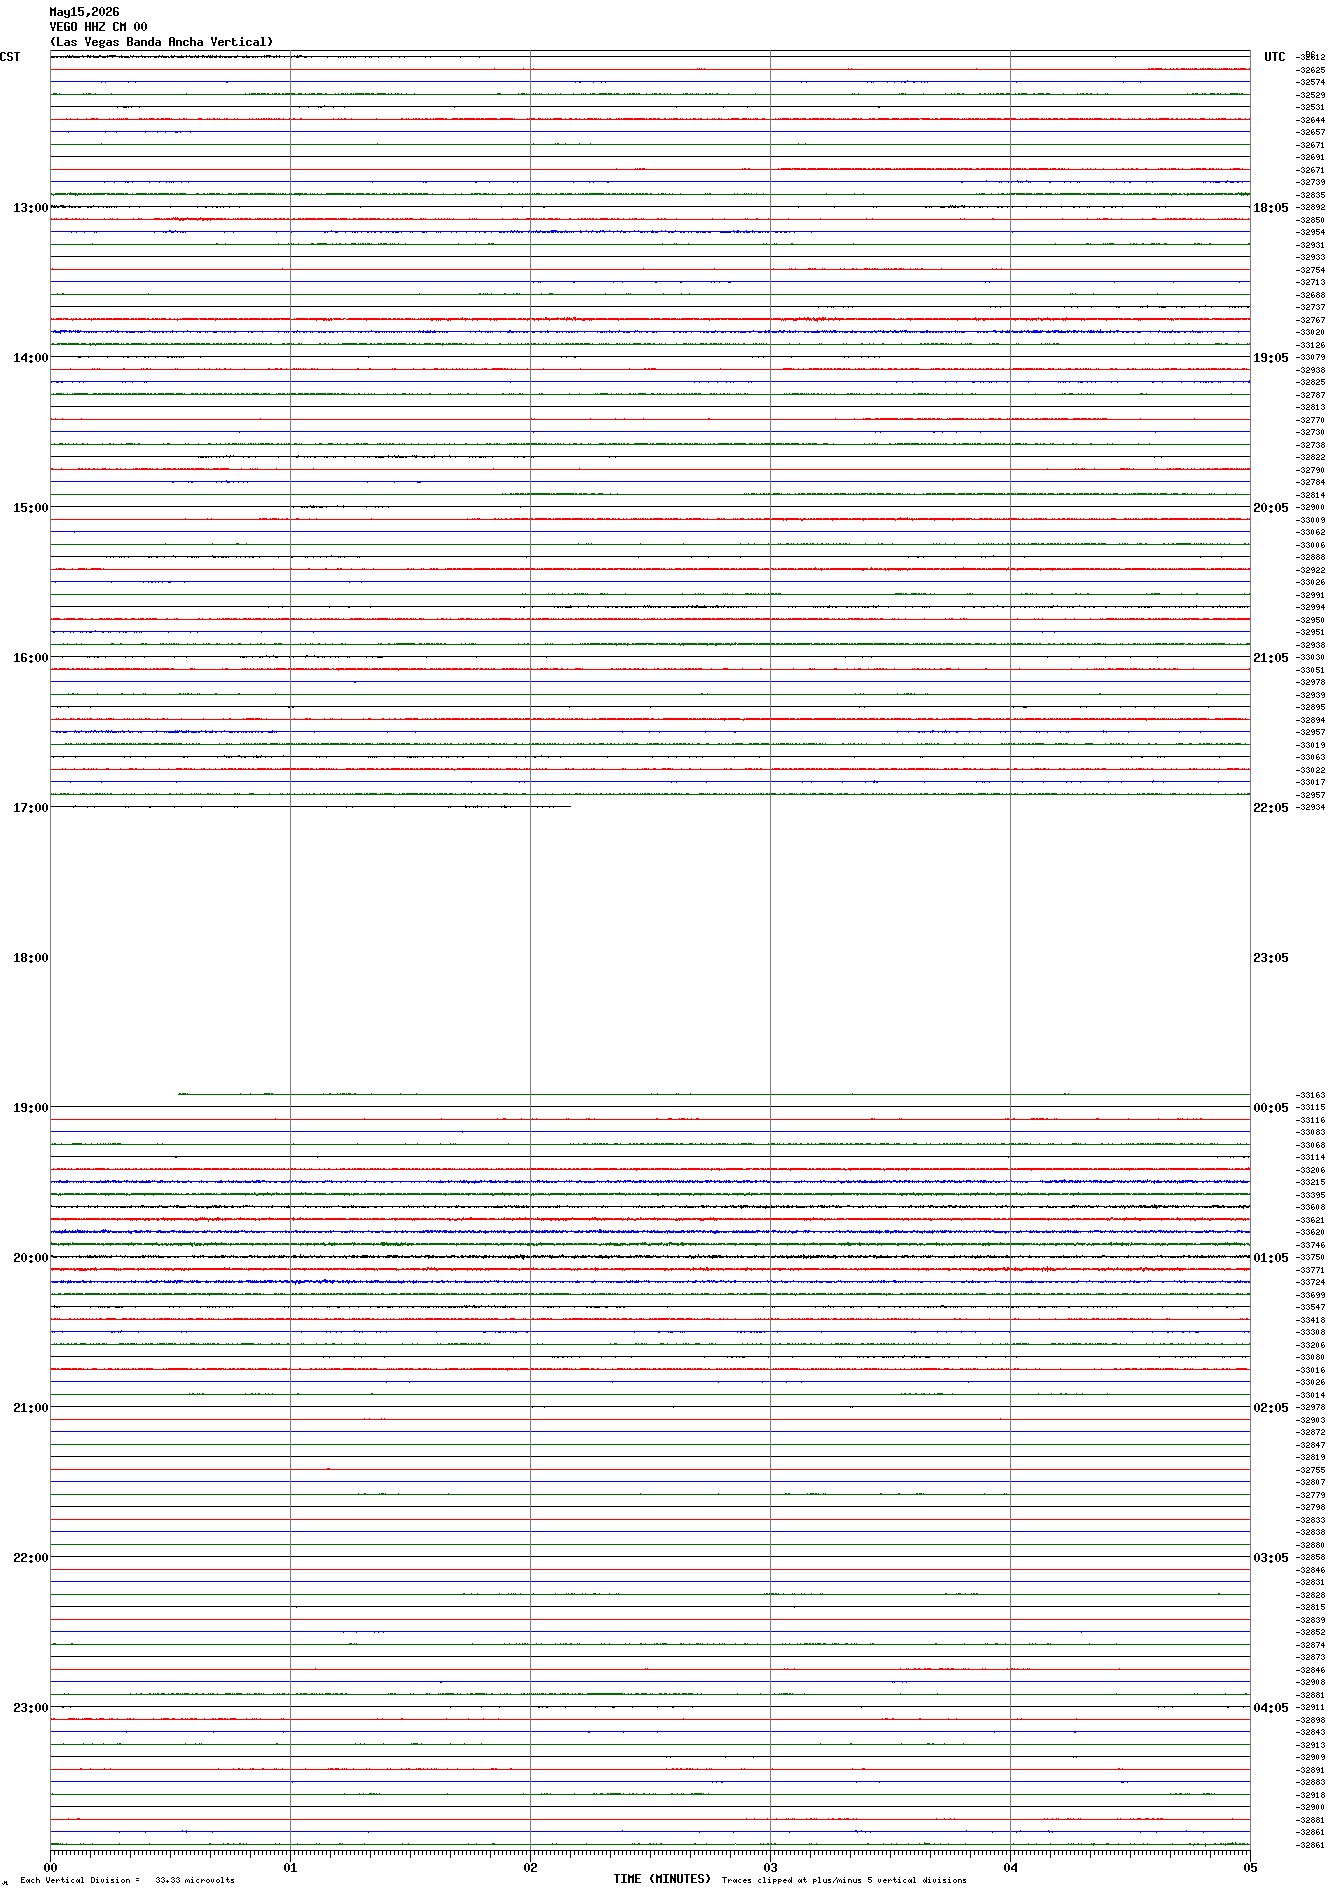The width and height of the screenshot is (1330, 1894).
Task: Click the 13:00 CST time label
Action: pos(30,208)
